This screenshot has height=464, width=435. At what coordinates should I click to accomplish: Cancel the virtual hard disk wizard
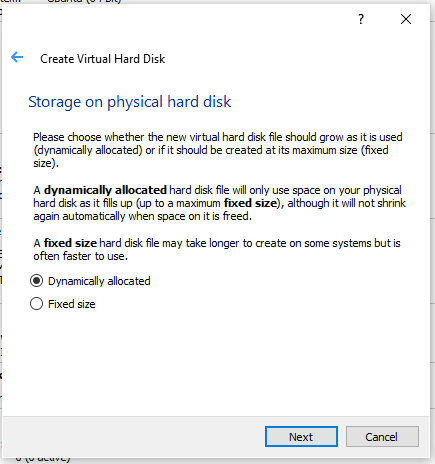point(382,437)
